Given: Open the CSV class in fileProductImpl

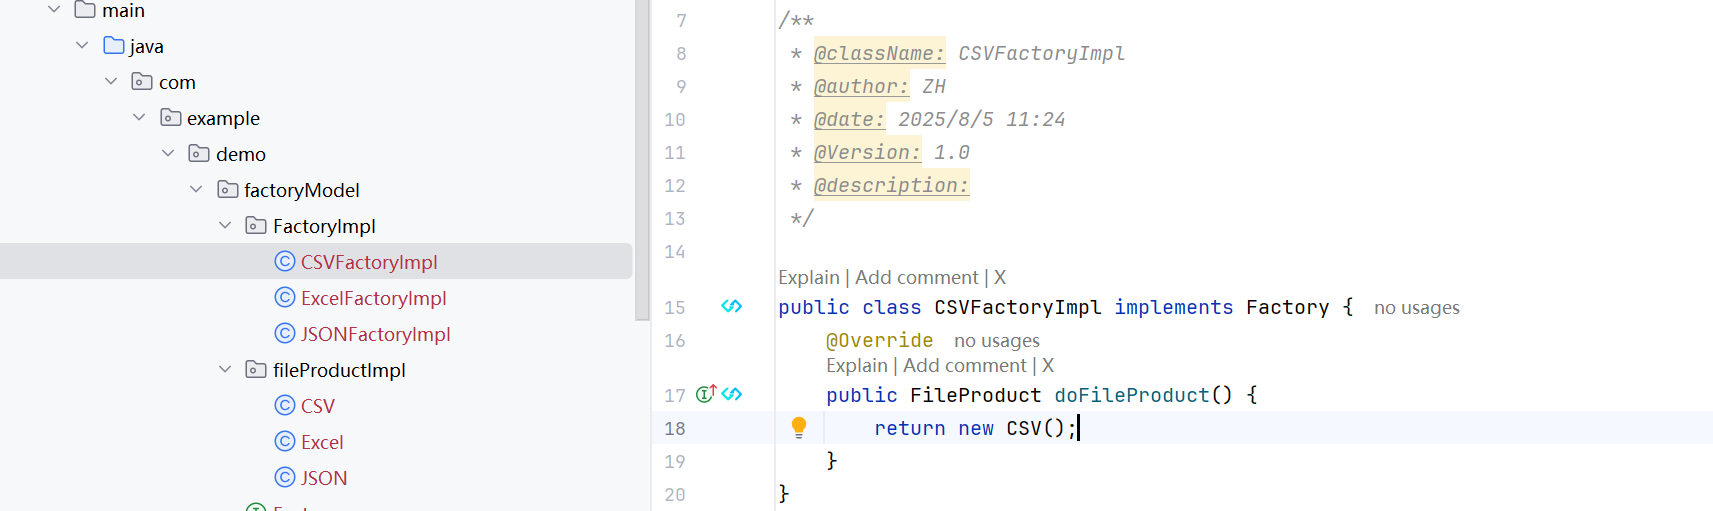Looking at the screenshot, I should pyautogui.click(x=318, y=406).
